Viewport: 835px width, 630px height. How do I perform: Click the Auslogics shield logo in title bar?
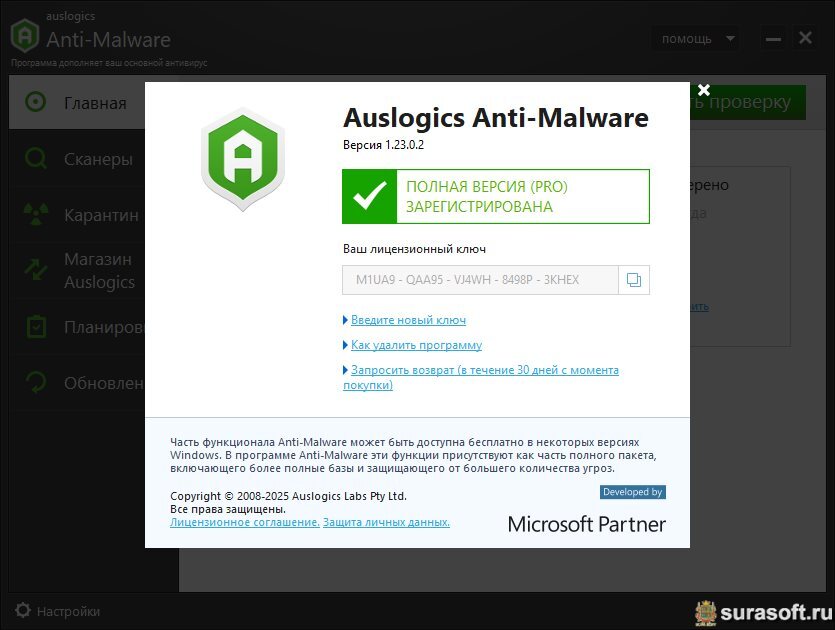coord(24,35)
